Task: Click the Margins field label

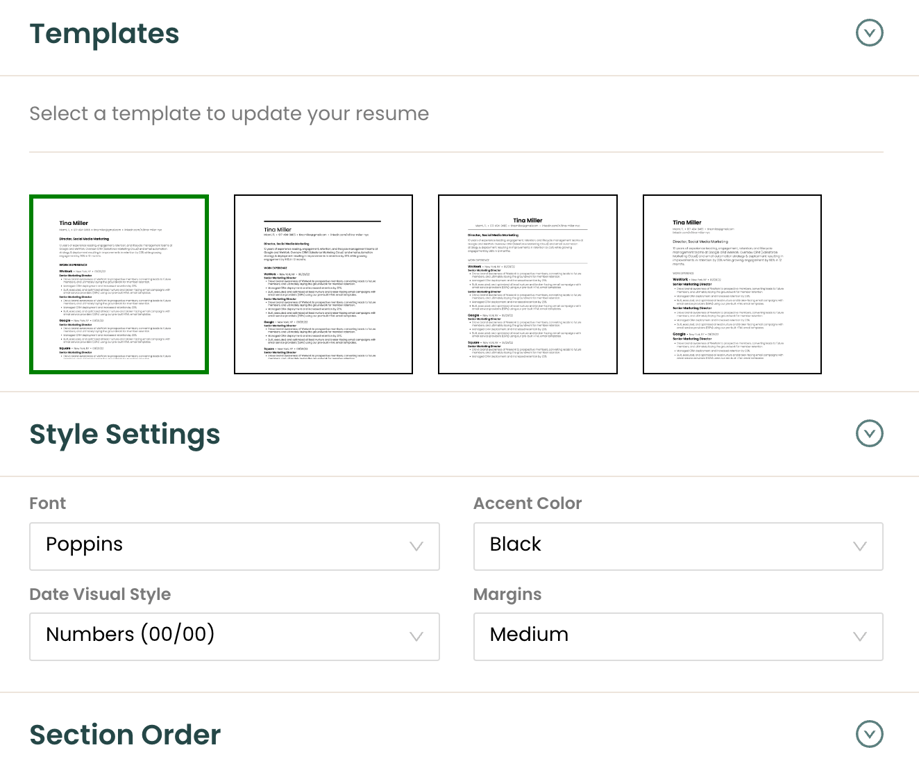Action: pyautogui.click(x=508, y=594)
